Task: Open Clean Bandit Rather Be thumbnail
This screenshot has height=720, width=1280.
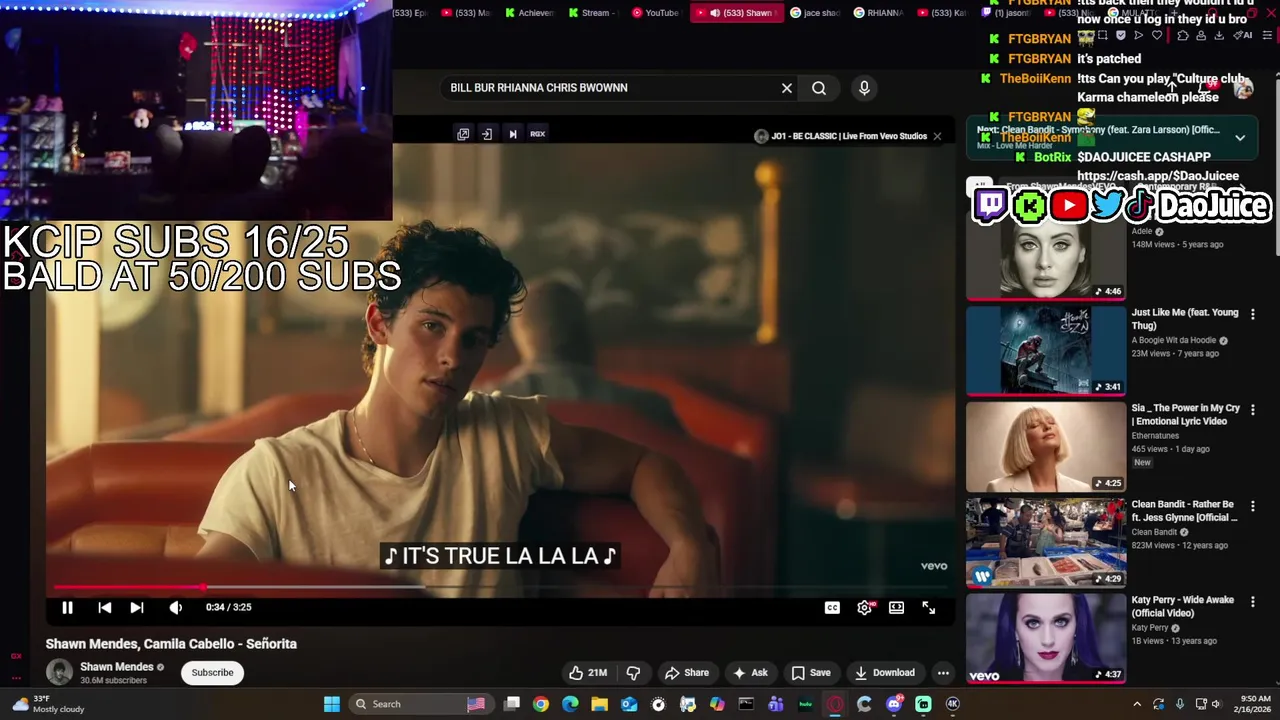Action: [1046, 543]
